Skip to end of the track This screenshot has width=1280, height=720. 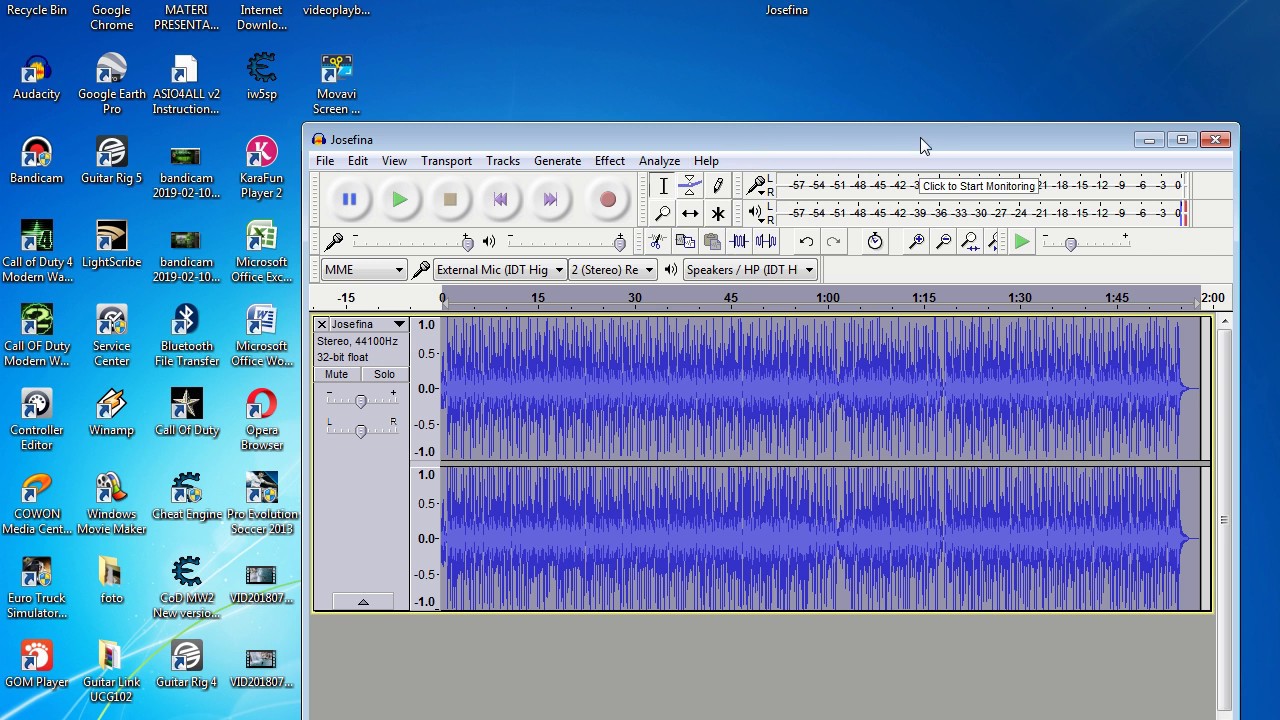point(550,200)
